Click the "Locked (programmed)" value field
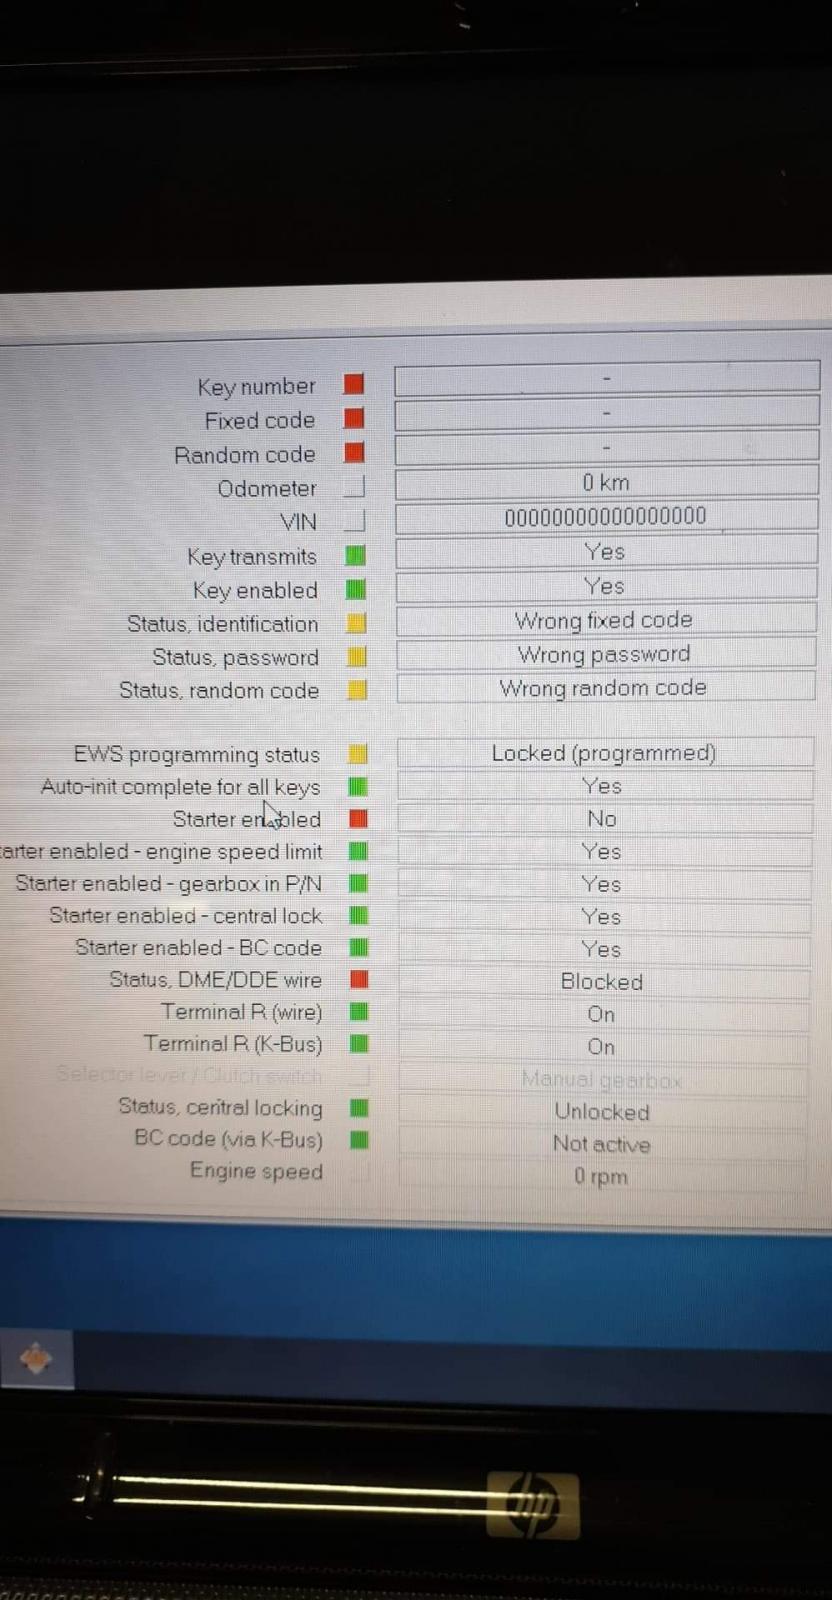Screen dimensions: 832x1600 pos(604,753)
